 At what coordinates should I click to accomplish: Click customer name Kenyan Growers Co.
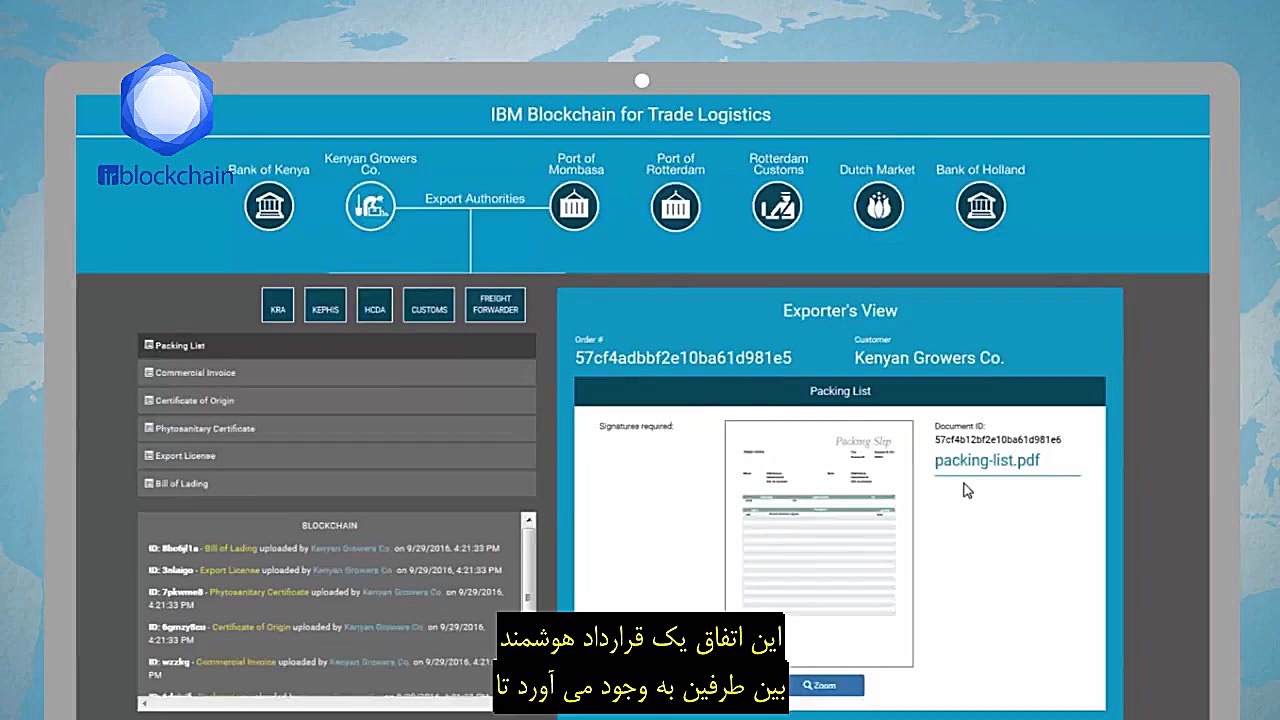coord(929,358)
